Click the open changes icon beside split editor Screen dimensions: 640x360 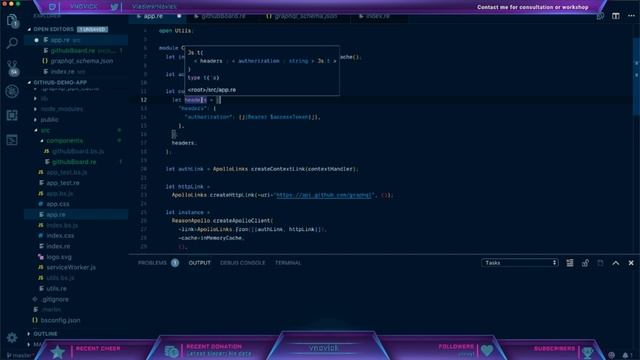(x=600, y=16)
